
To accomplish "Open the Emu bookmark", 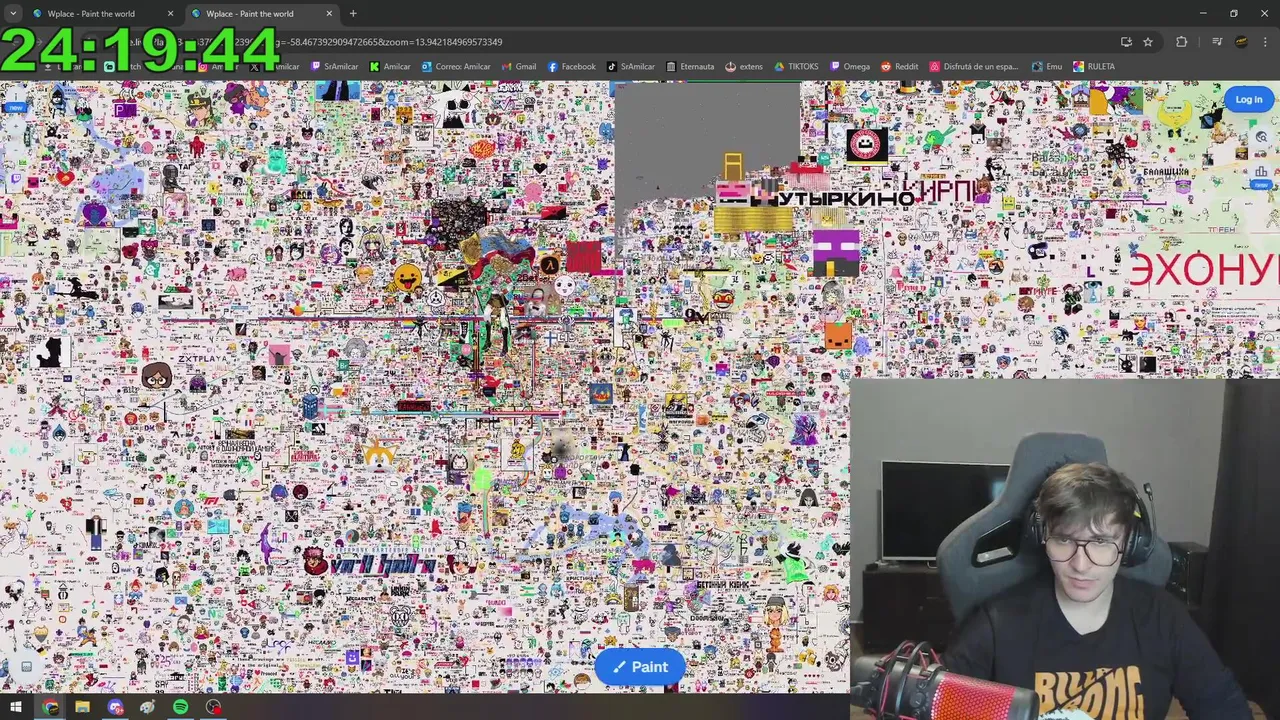I will pyautogui.click(x=1046, y=67).
